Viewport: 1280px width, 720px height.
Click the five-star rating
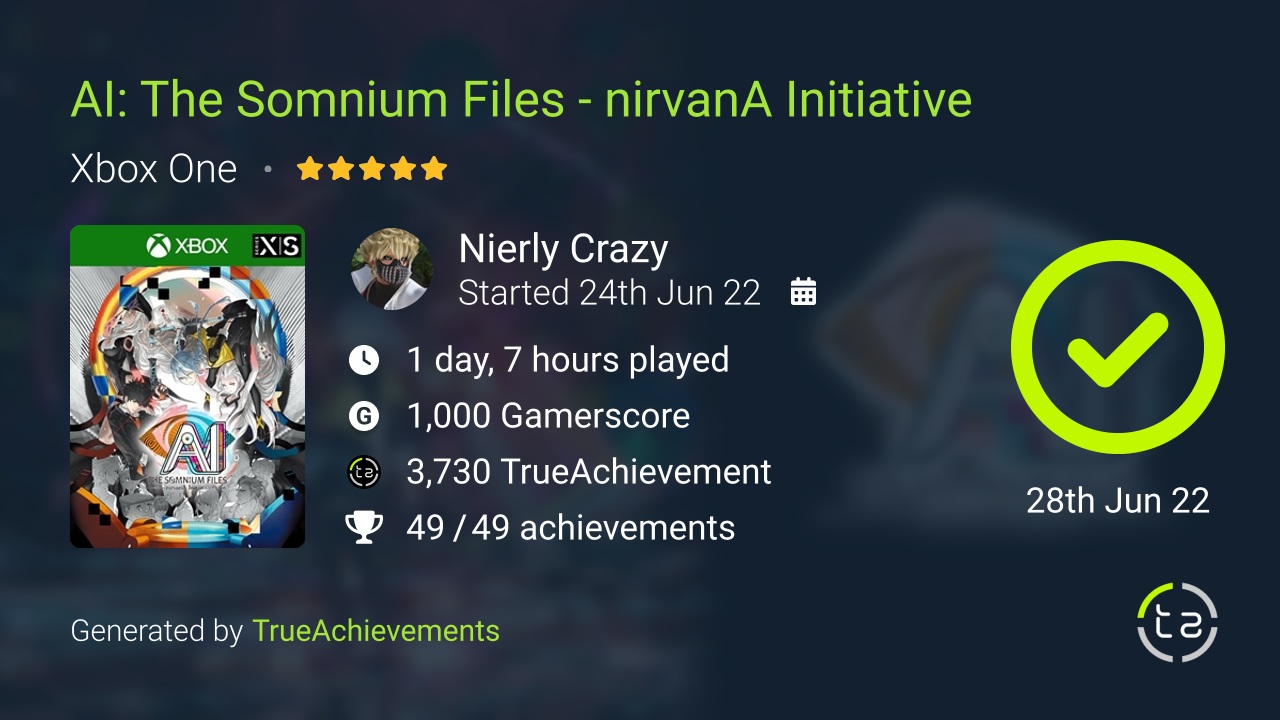372,169
